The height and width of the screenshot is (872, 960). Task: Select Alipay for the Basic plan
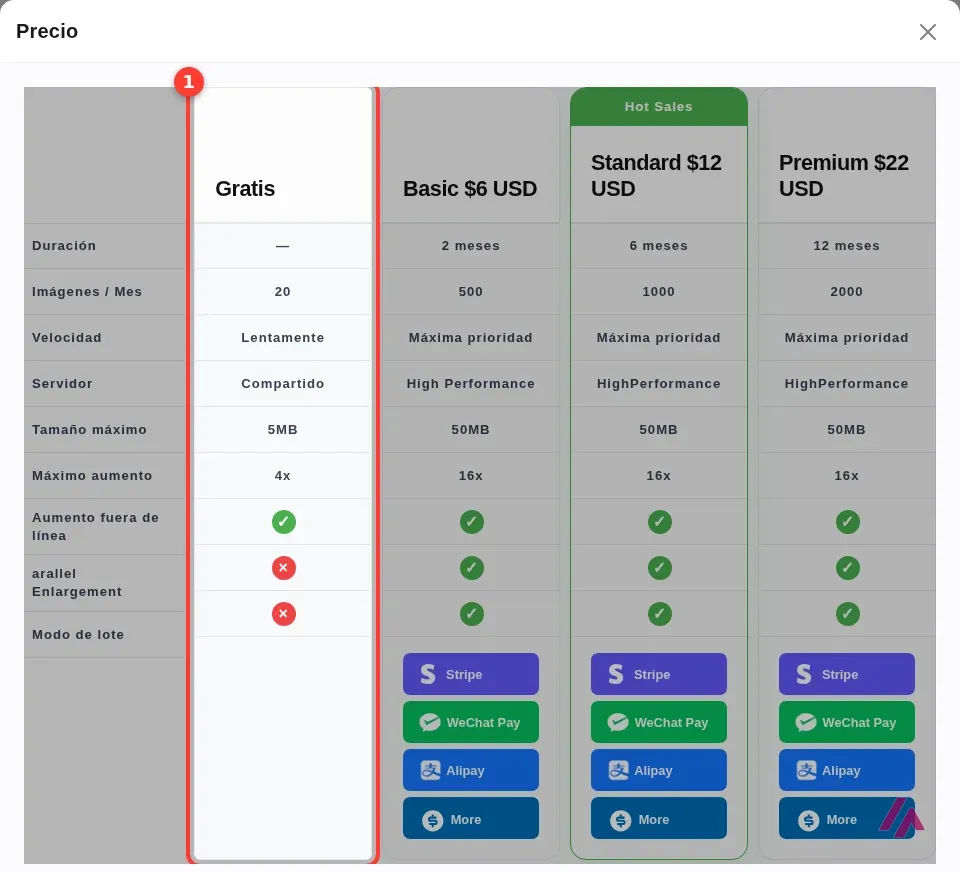click(x=470, y=770)
